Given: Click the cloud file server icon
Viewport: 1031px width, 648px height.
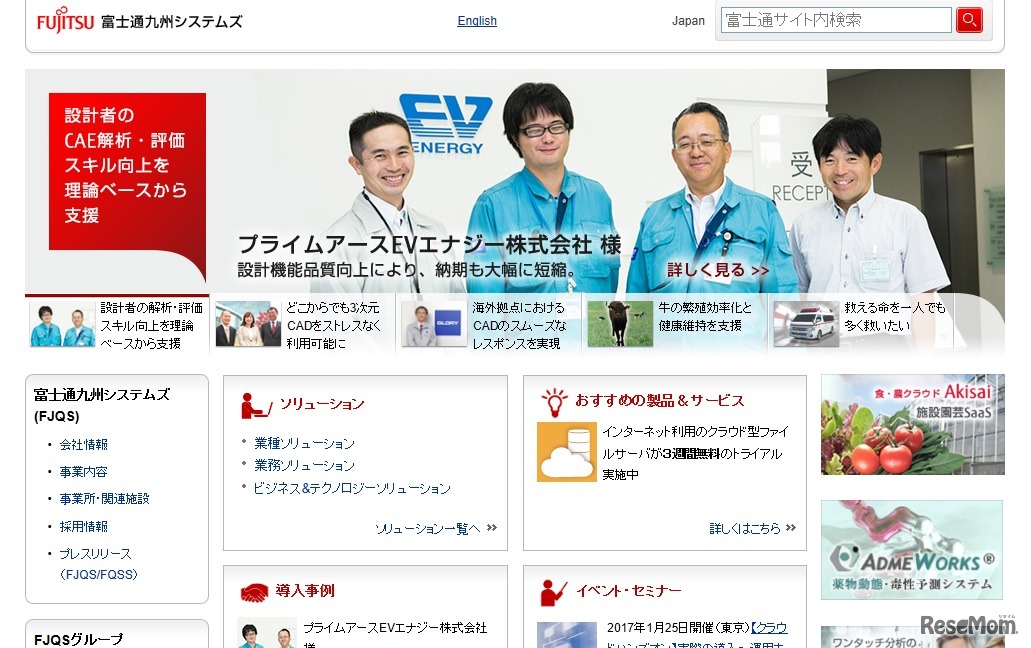Looking at the screenshot, I should pyautogui.click(x=566, y=452).
